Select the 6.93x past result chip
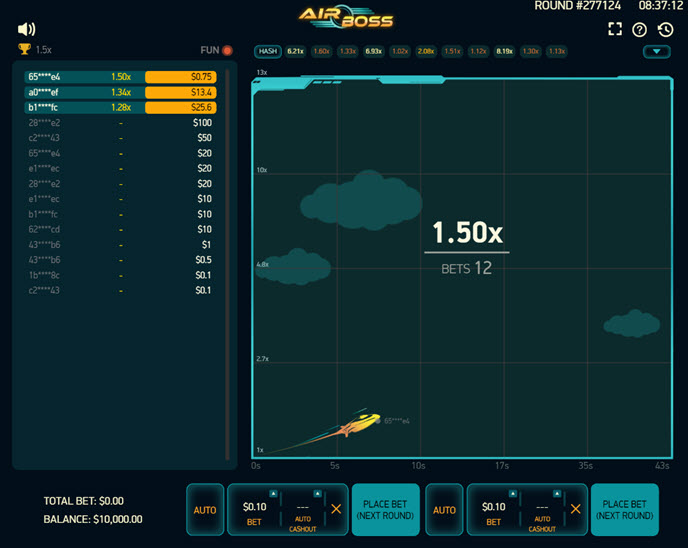The height and width of the screenshot is (548, 688). point(373,51)
